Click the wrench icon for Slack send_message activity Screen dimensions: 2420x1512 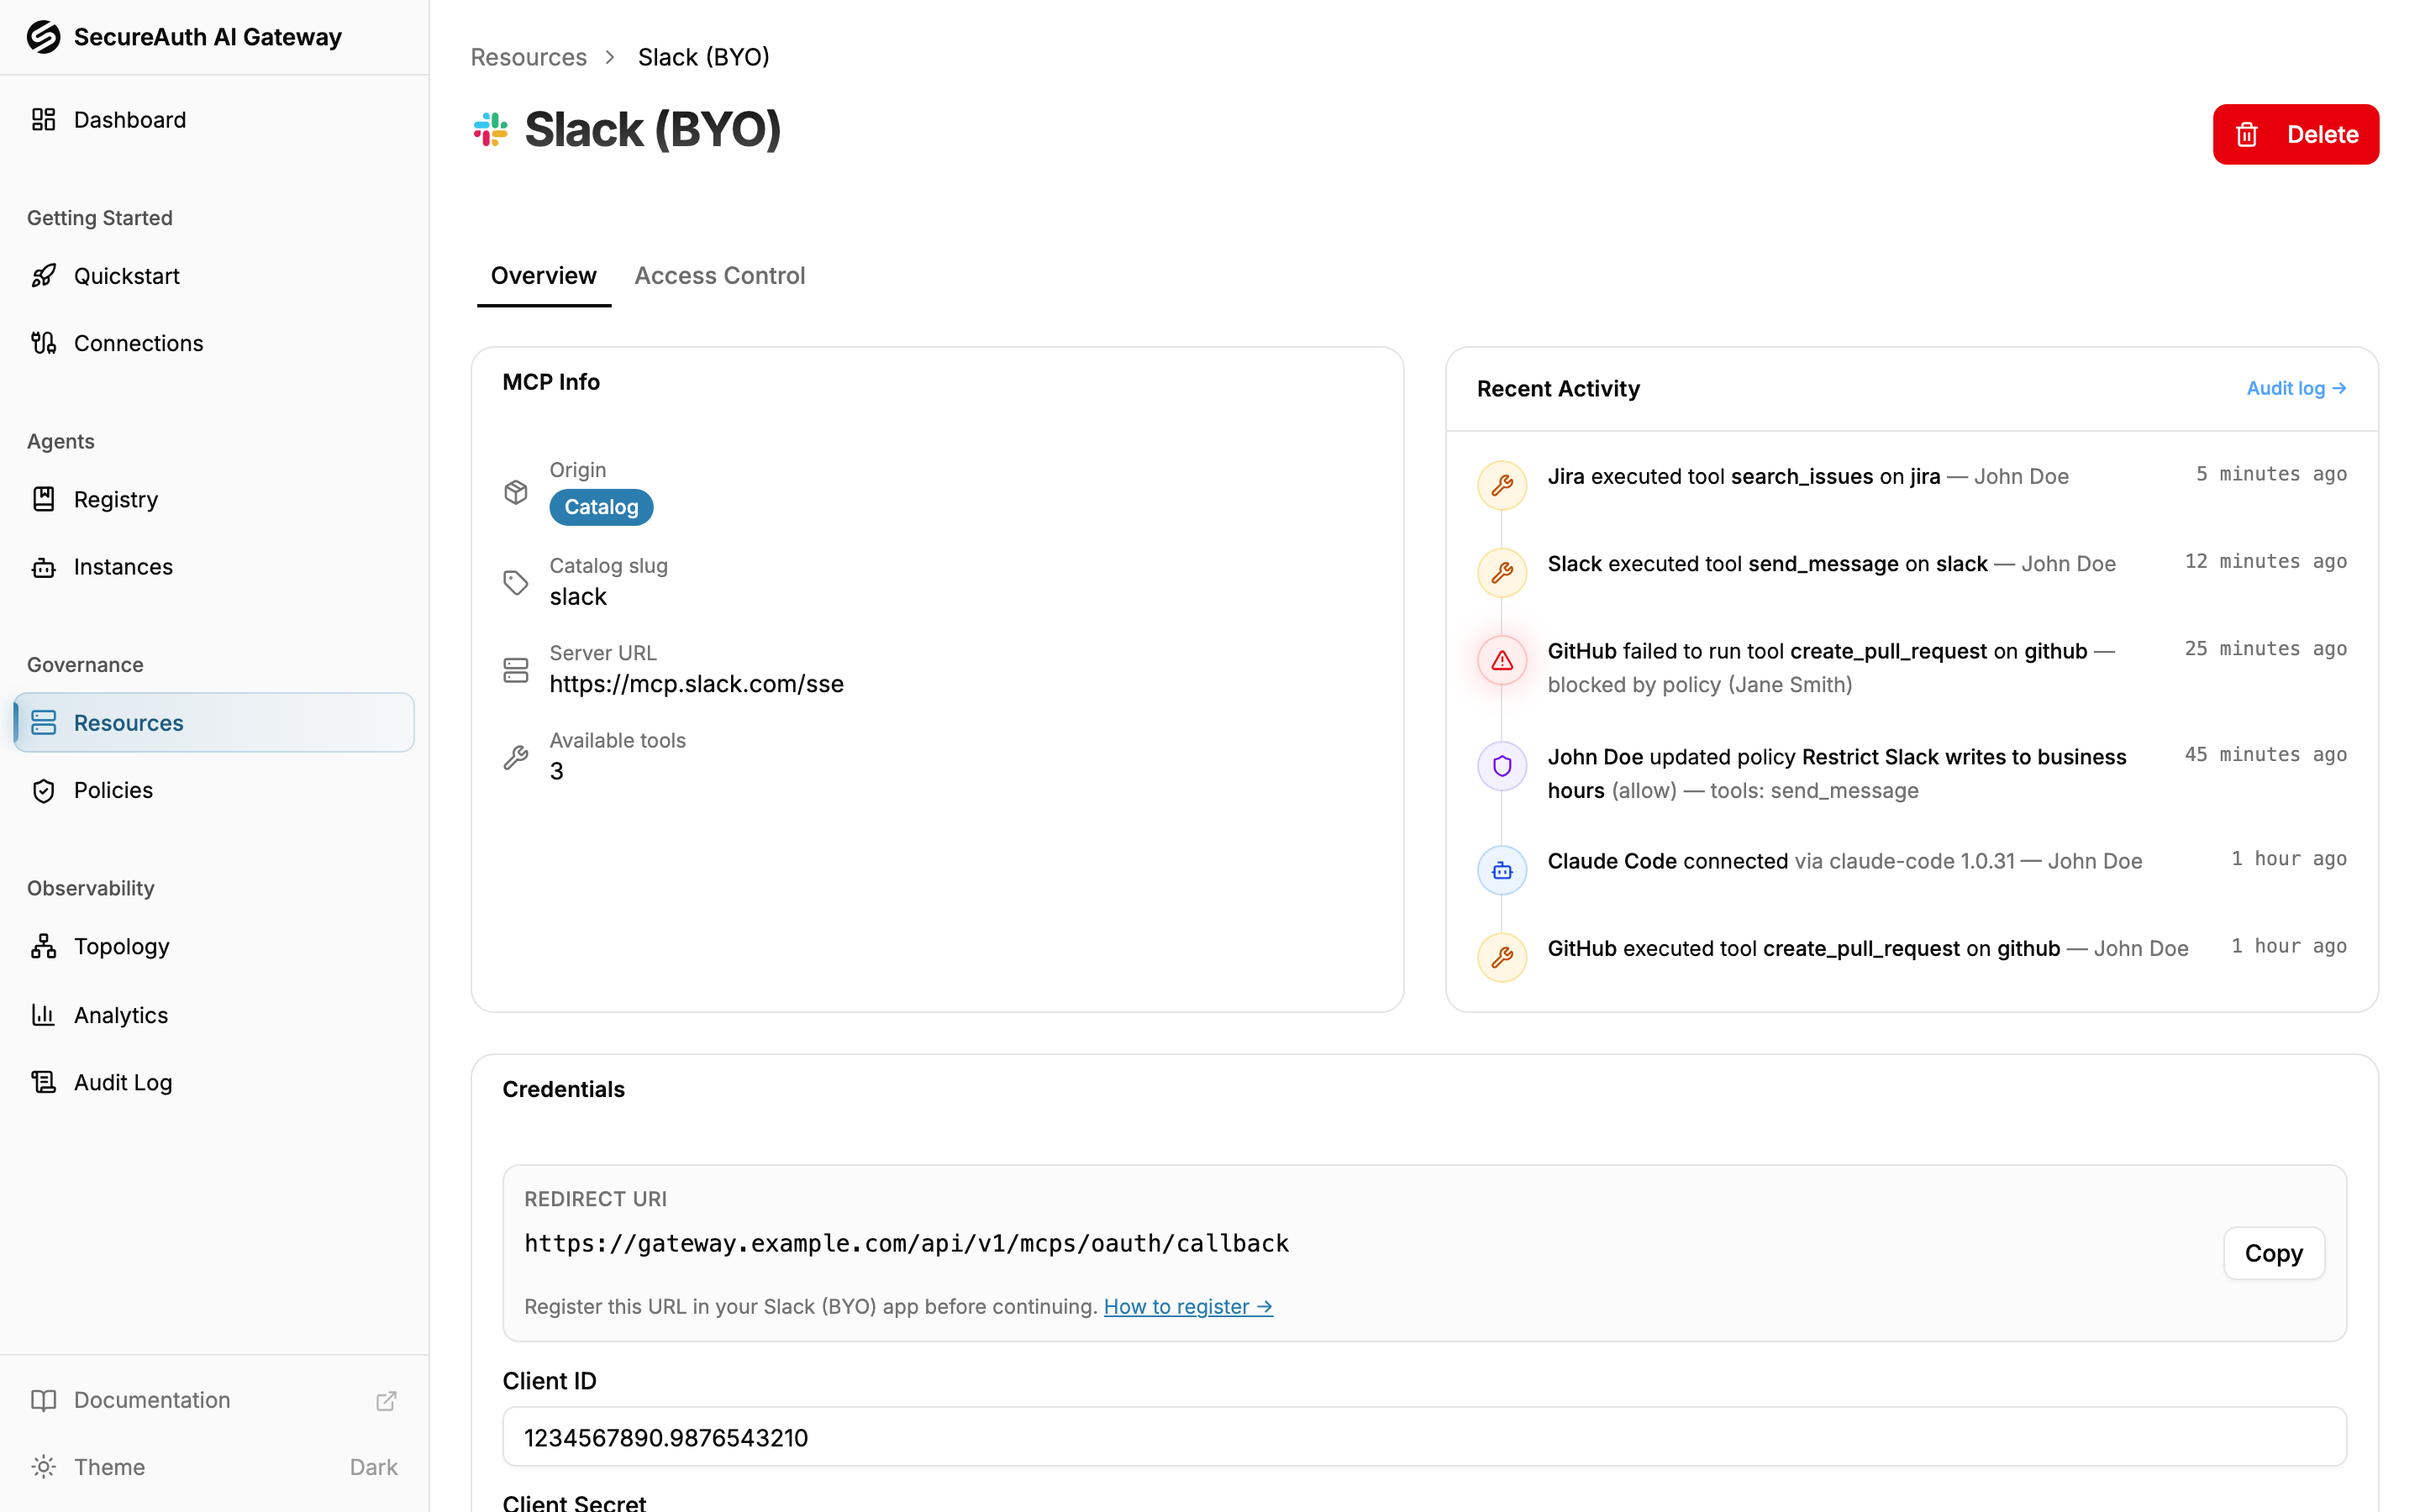point(1502,573)
